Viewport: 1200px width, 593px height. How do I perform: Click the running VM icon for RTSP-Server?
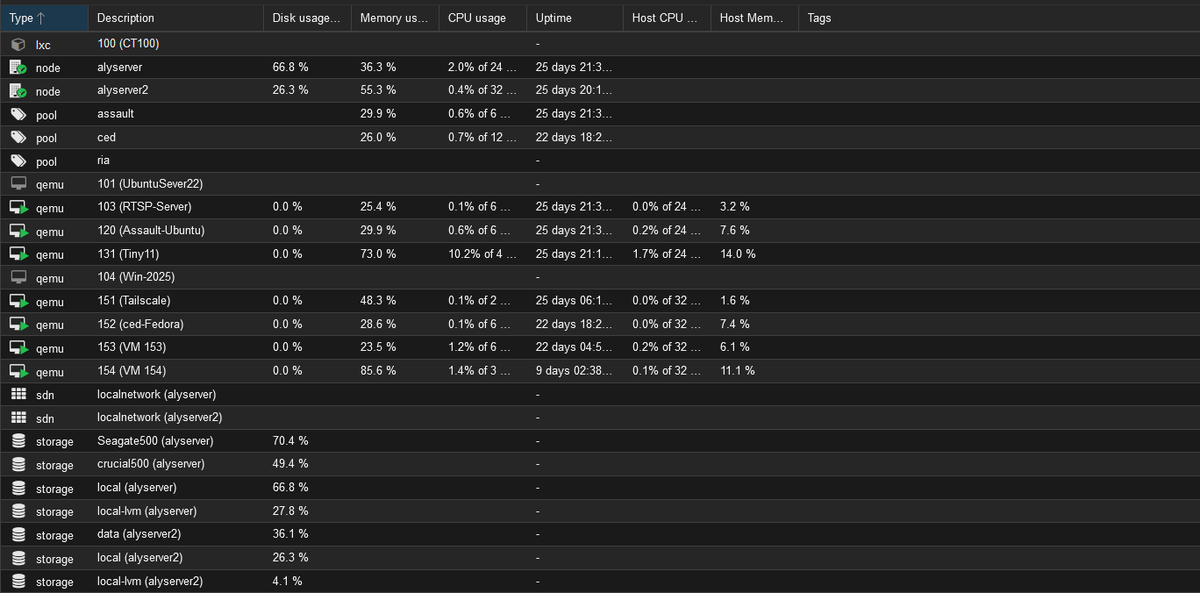(18, 208)
